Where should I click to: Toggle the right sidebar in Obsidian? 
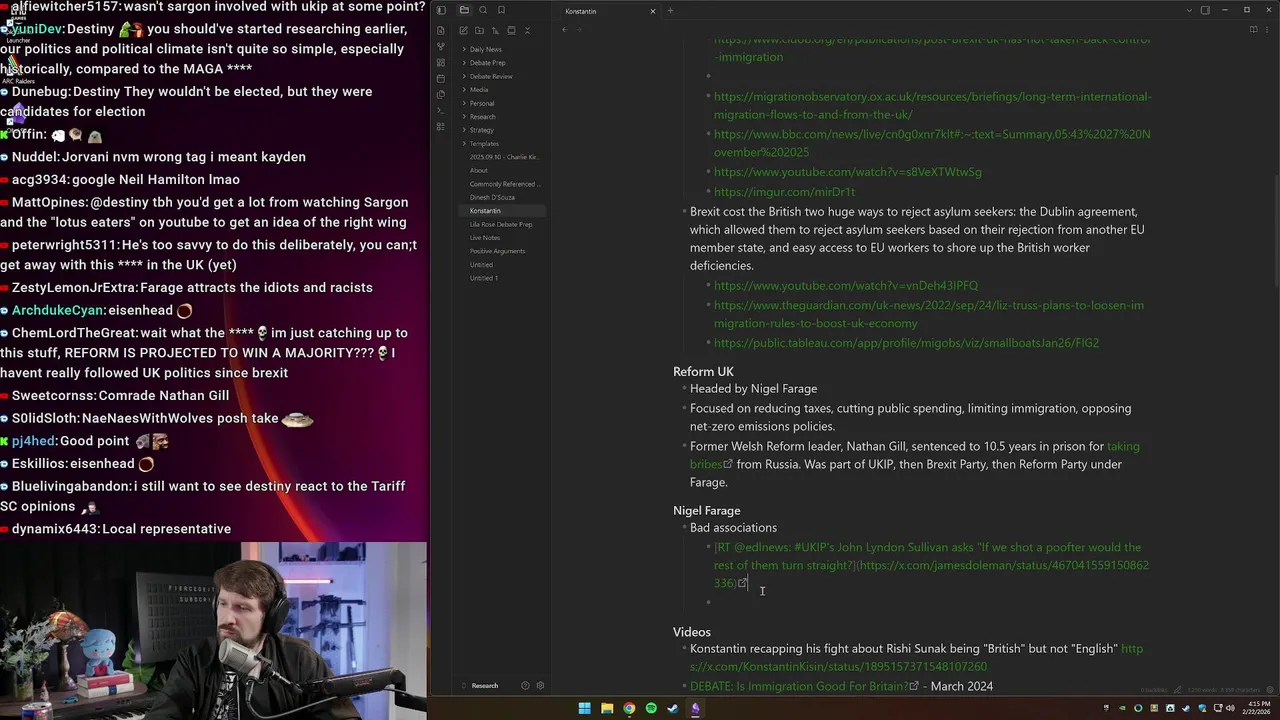coord(1205,10)
